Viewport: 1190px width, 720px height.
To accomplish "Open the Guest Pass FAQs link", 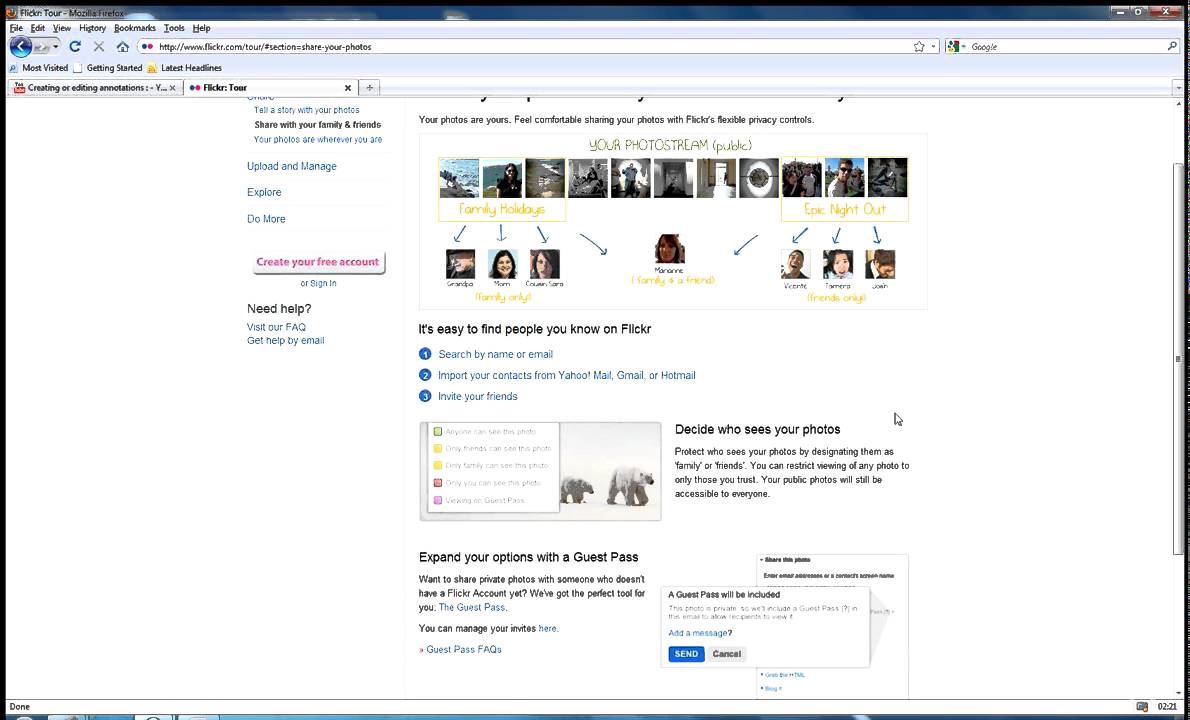I will [464, 649].
